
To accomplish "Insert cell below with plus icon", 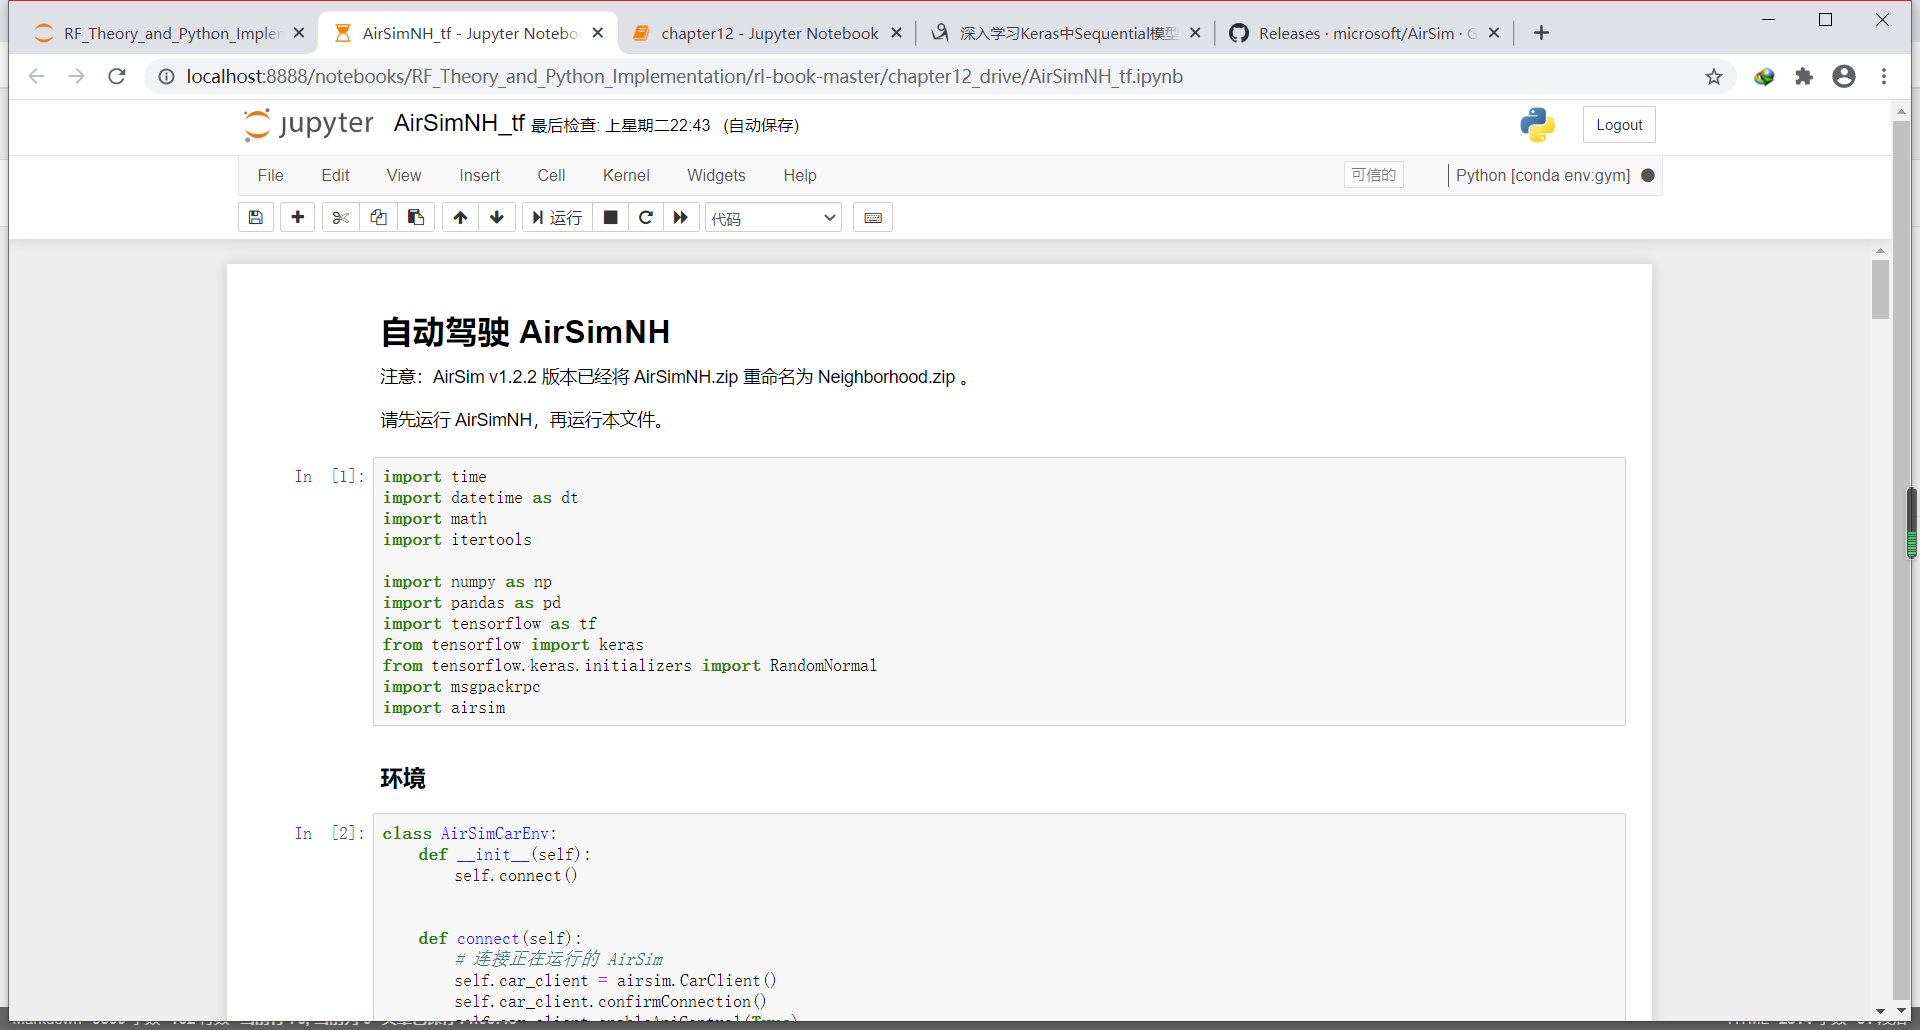I will pos(298,217).
